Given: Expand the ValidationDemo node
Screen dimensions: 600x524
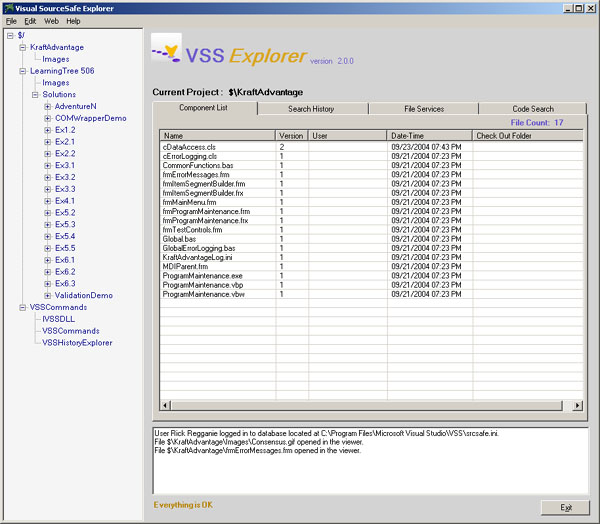Looking at the screenshot, I should tap(47, 295).
